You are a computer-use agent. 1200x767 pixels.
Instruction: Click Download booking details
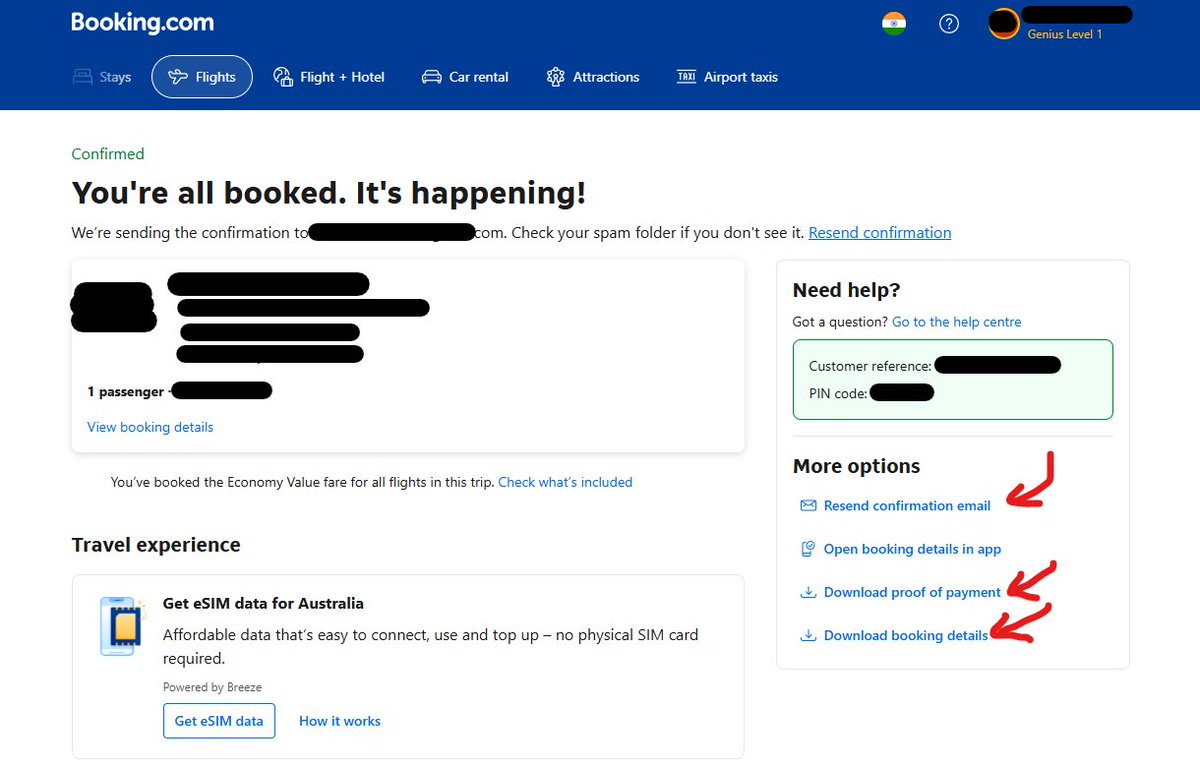(895, 635)
